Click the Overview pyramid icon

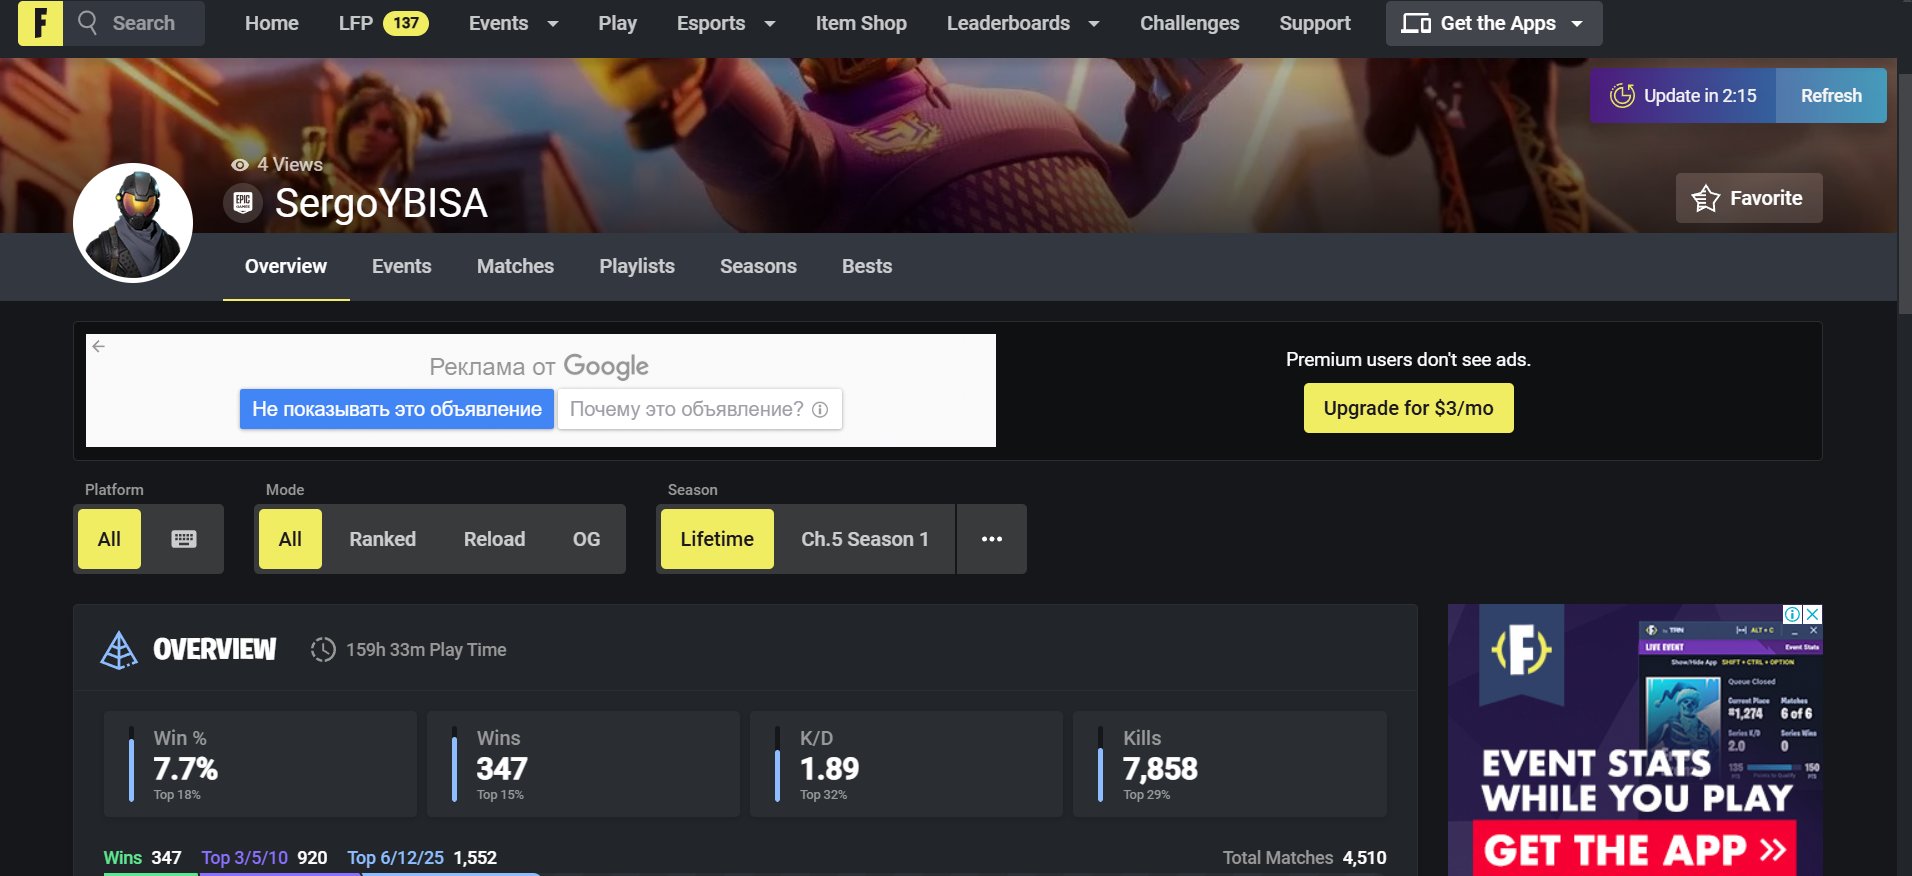[x=119, y=650]
